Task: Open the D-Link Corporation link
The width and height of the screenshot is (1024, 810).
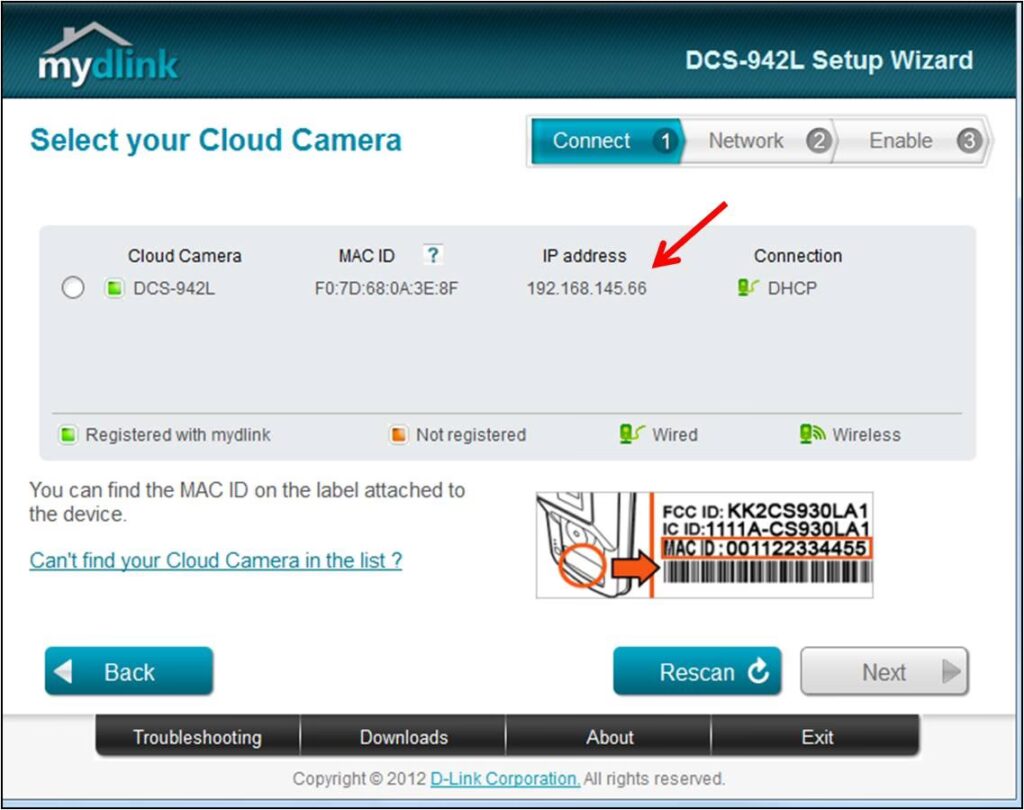Action: (504, 778)
